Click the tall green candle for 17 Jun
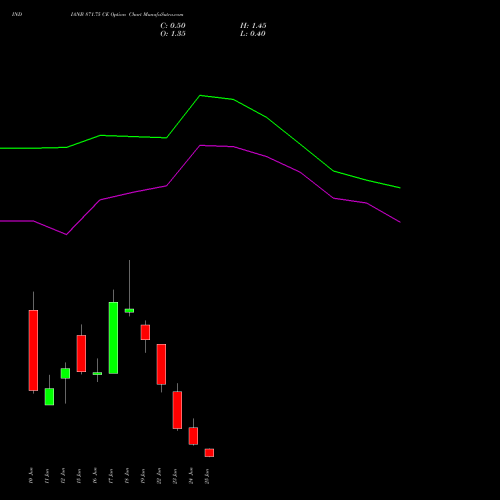 click(113, 338)
